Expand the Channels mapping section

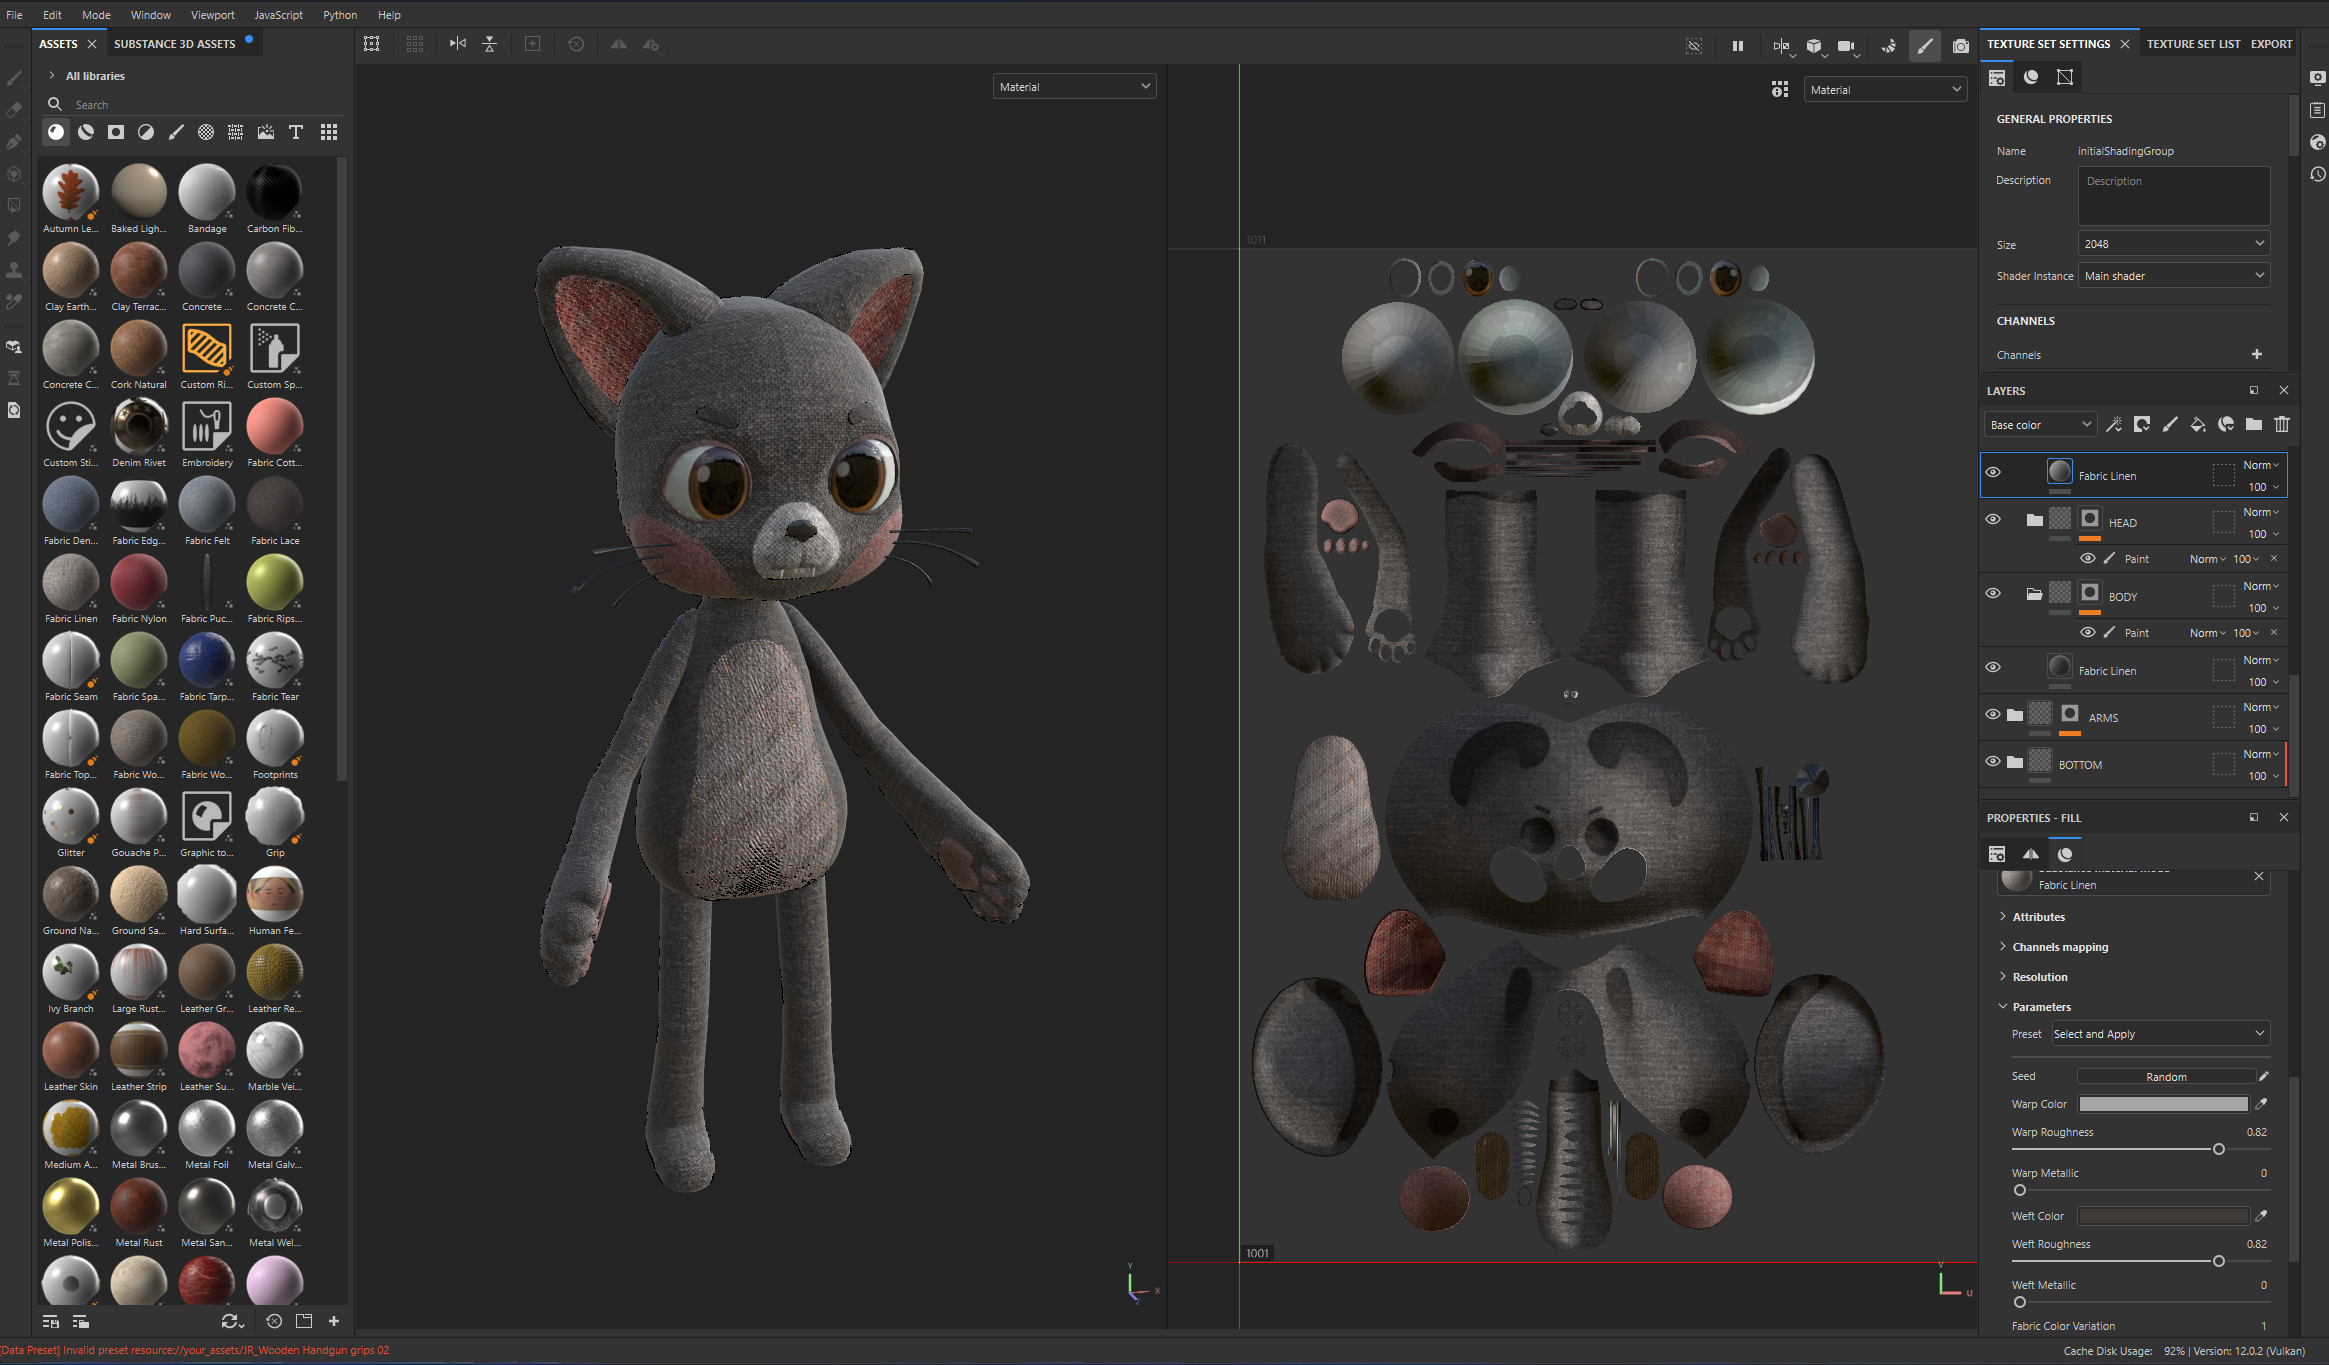coord(2059,947)
